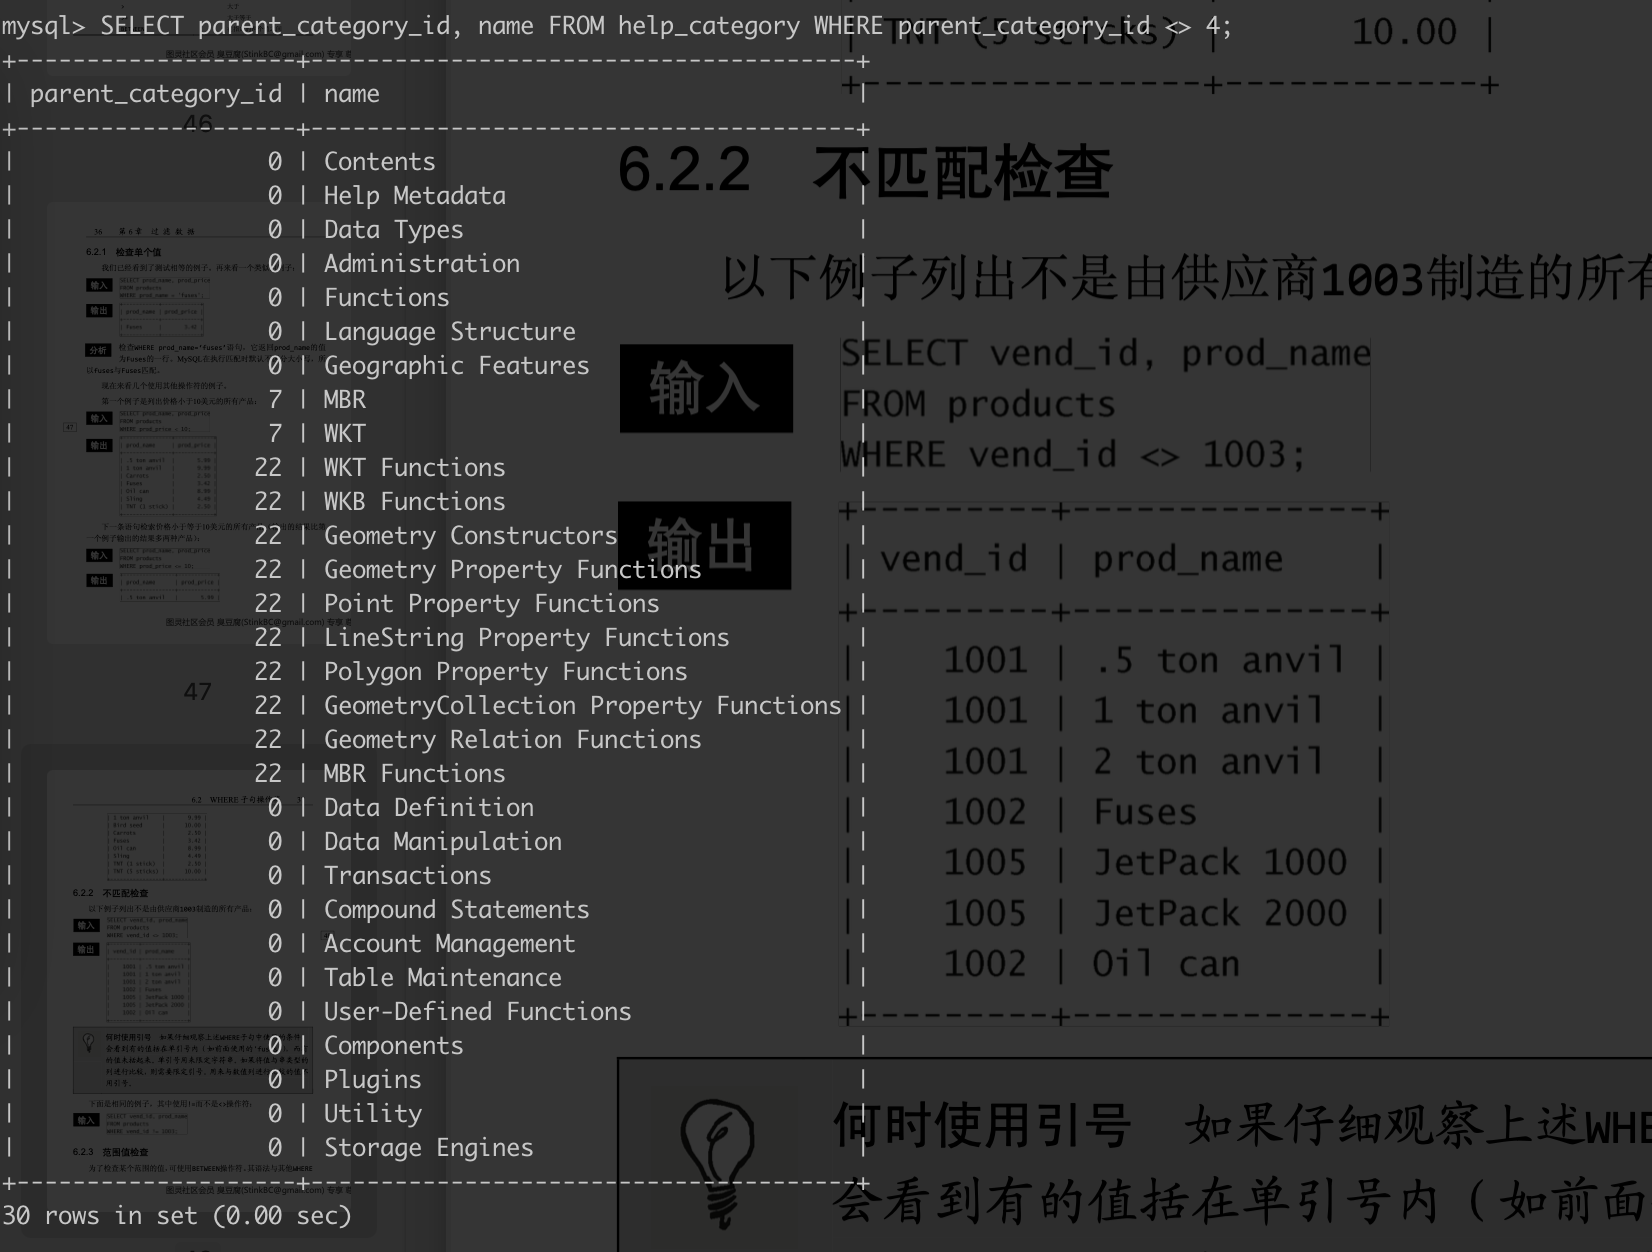Viewport: 1652px width, 1252px height.
Task: Click the '2 ton anvil' row in PDF table
Action: (x=1115, y=762)
